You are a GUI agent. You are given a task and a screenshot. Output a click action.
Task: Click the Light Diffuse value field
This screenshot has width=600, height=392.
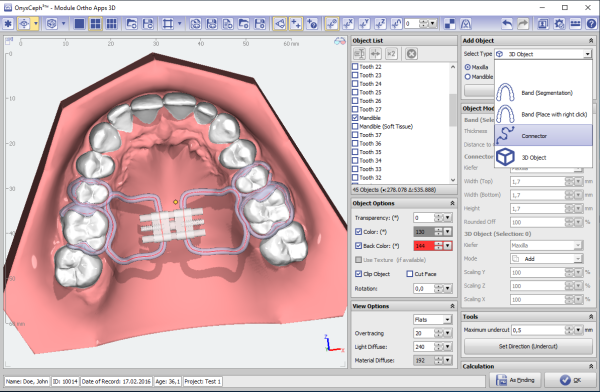click(x=424, y=347)
